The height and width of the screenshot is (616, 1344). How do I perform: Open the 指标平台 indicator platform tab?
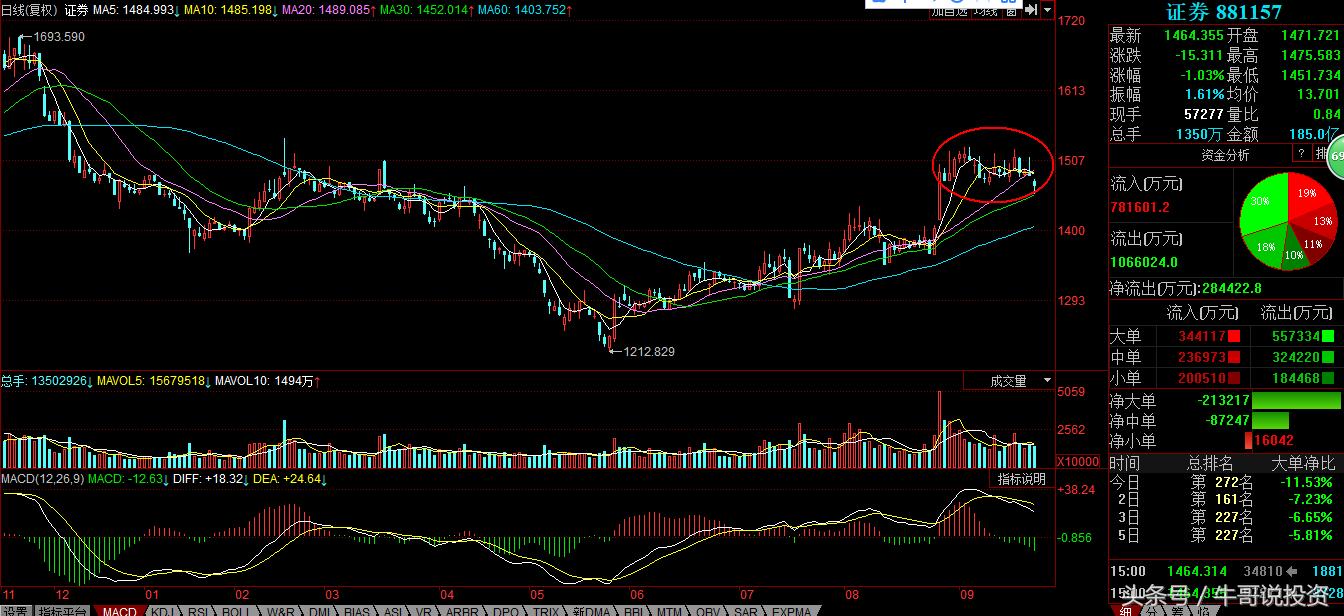pos(62,611)
